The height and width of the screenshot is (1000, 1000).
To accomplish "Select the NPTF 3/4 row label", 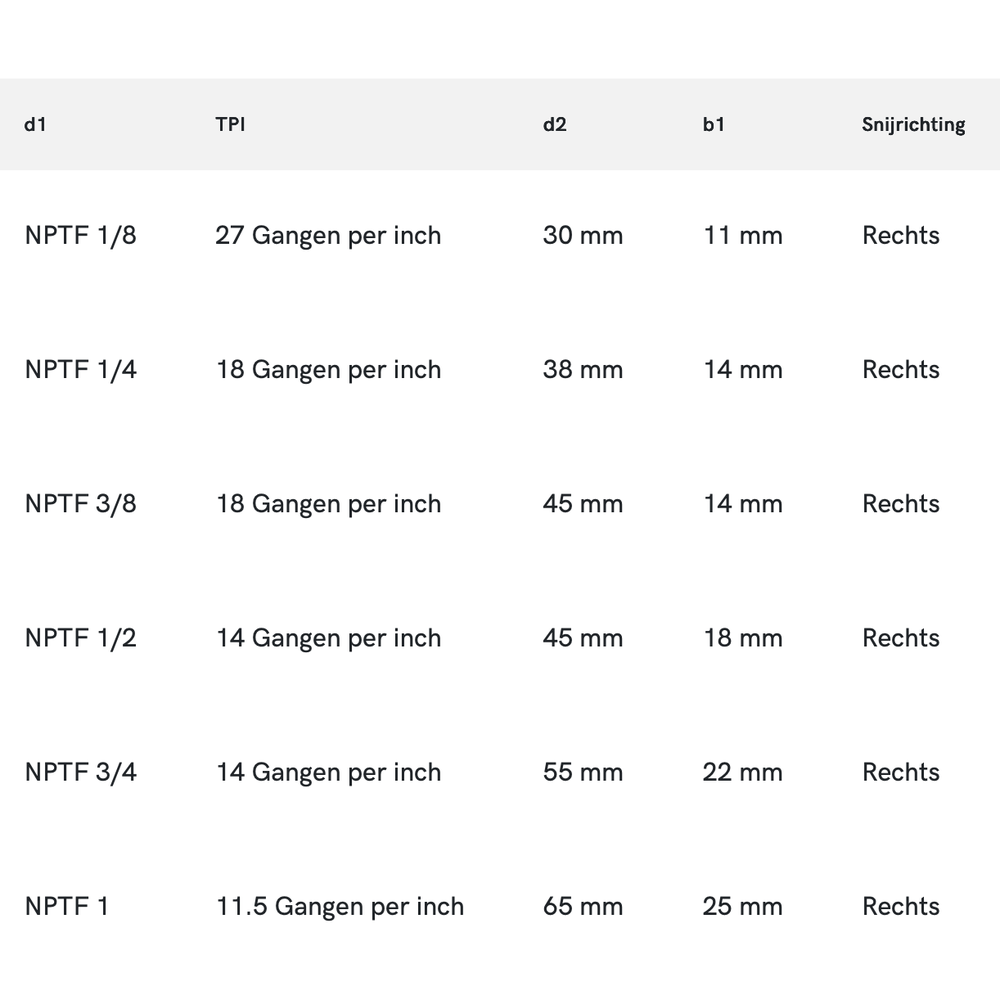I will [x=80, y=772].
